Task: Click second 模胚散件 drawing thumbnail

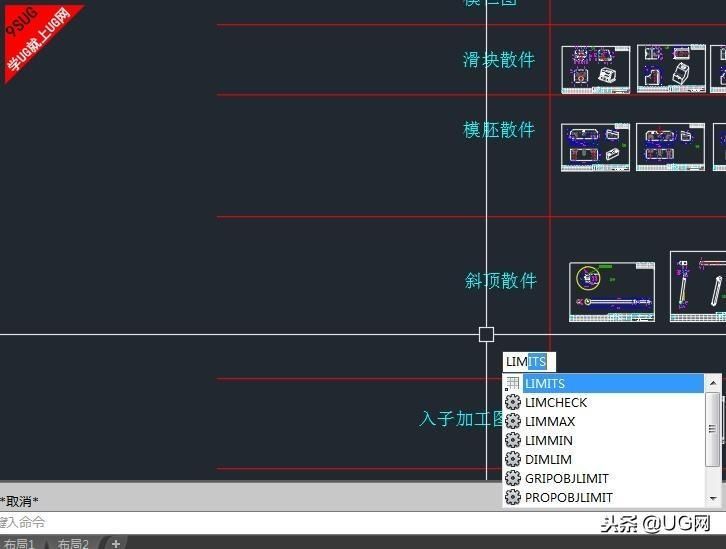Action: click(670, 147)
